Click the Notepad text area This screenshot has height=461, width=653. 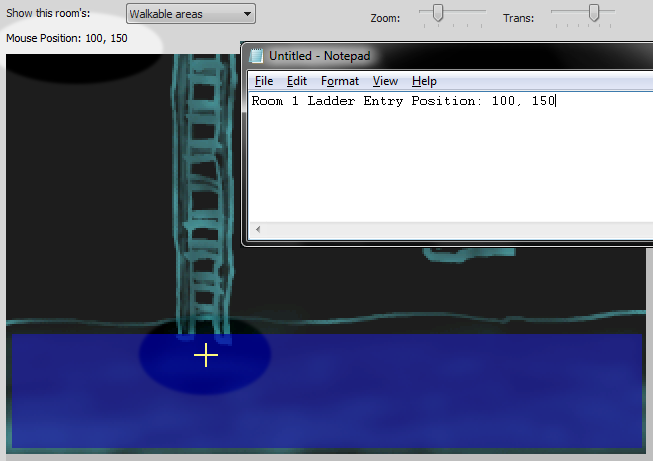point(451,157)
